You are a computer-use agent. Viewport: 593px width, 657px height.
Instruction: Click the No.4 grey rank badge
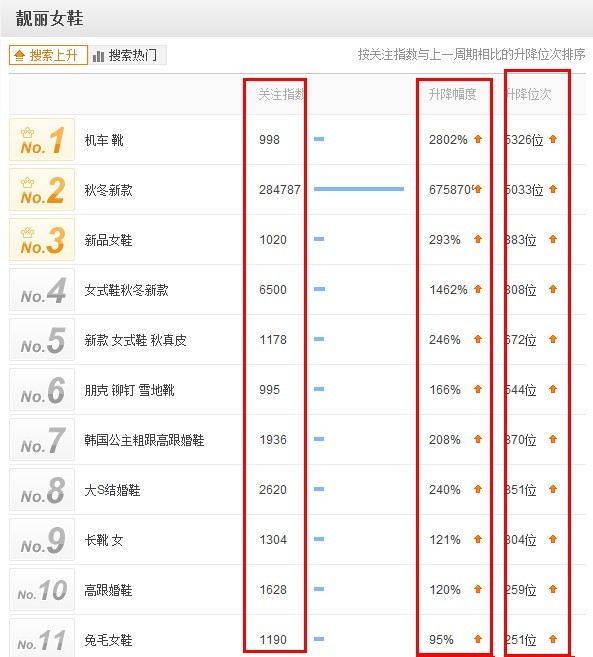tap(42, 290)
